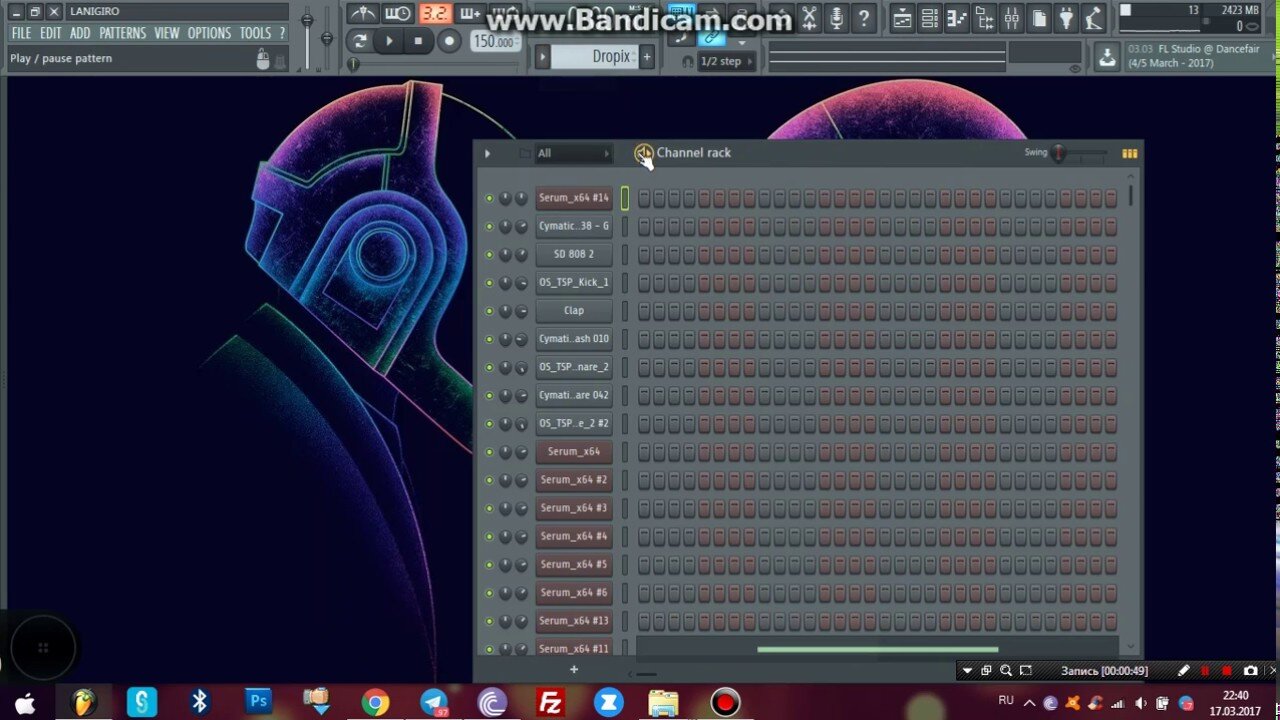
Task: Click the Channel rack speaker icon
Action: tap(643, 153)
